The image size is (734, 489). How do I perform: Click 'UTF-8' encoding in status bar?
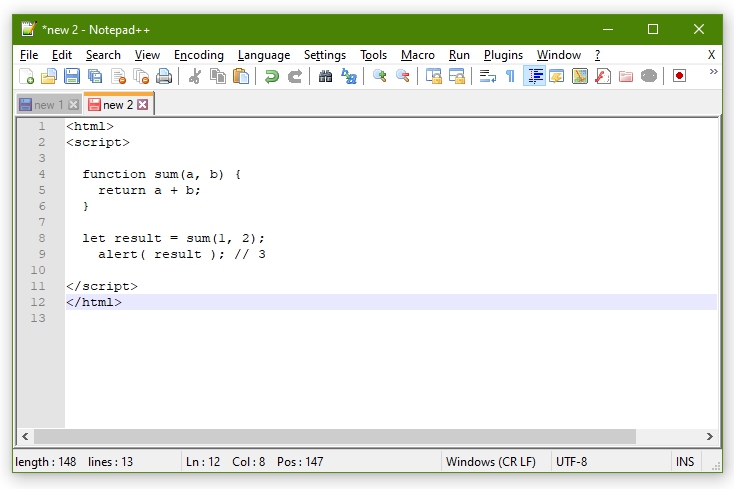(x=572, y=462)
